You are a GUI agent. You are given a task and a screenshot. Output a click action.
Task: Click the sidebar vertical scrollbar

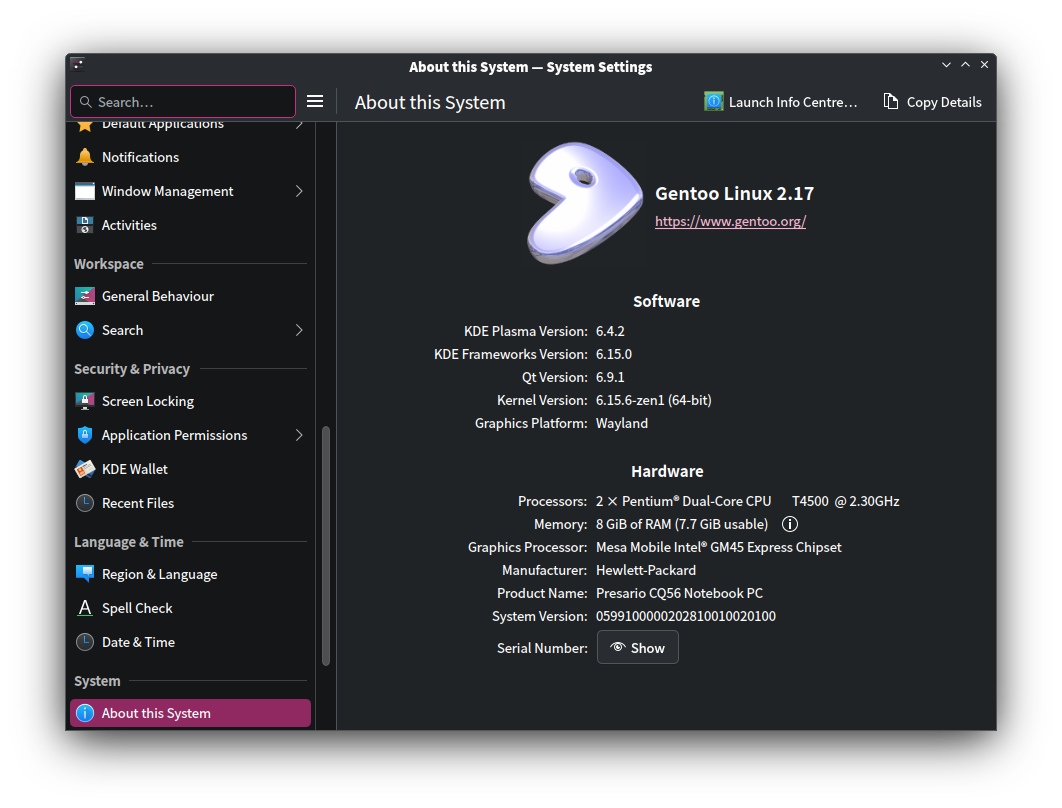coord(326,546)
